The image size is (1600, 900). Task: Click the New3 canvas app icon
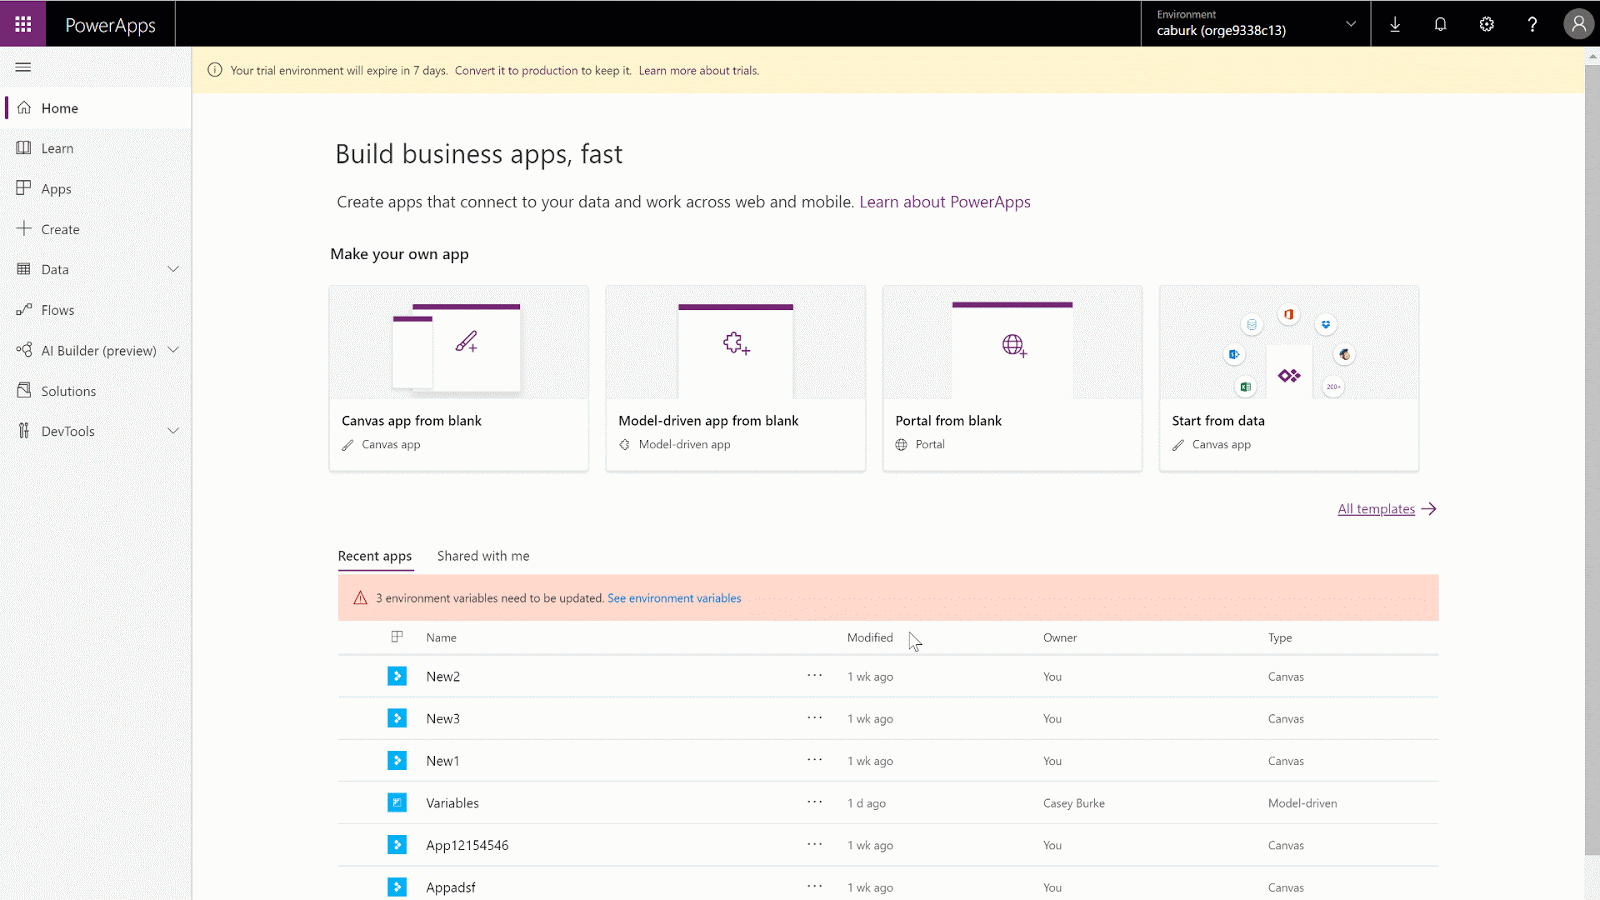(397, 718)
